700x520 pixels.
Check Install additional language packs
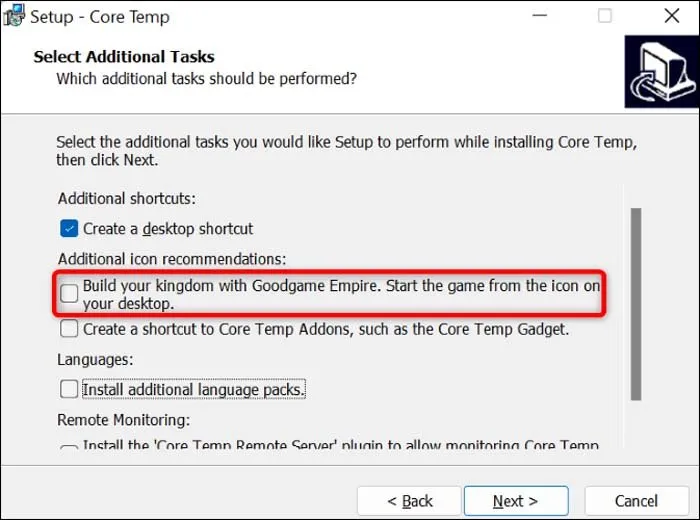click(69, 389)
